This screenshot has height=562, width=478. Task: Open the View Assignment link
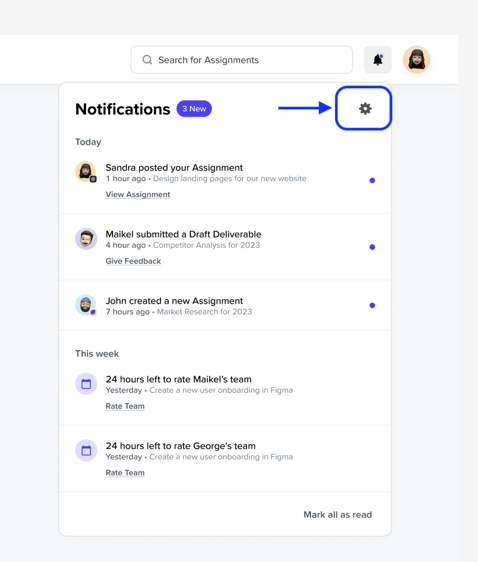(138, 194)
